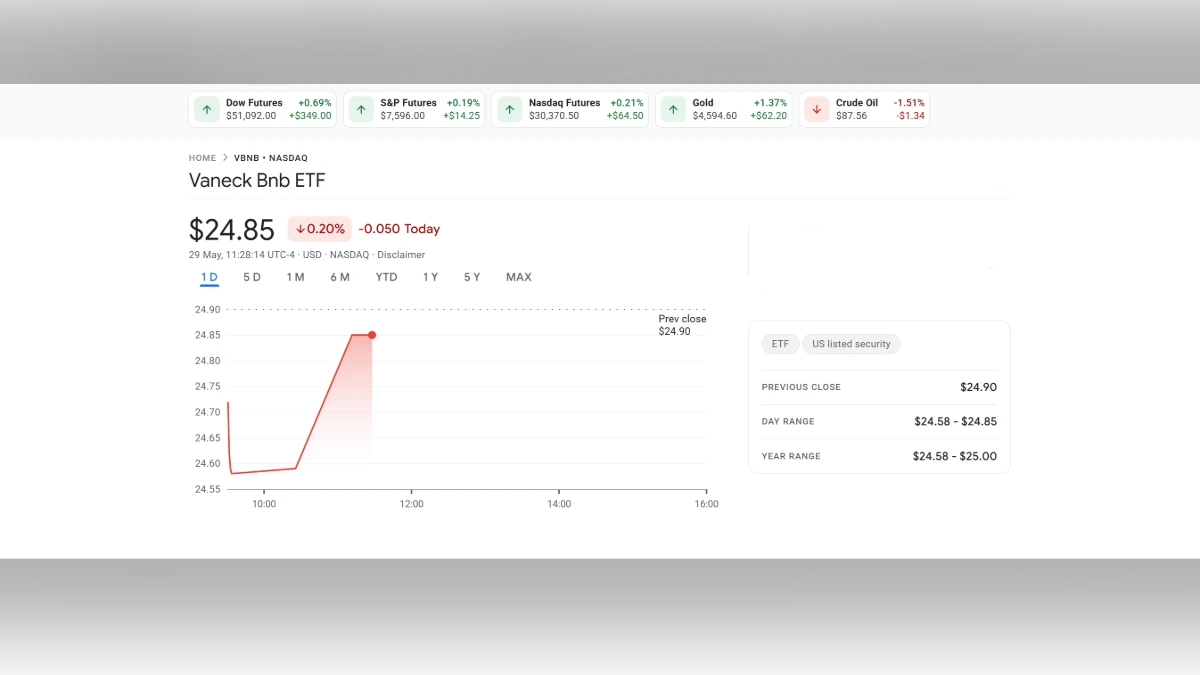Switch chart to the 6M range
This screenshot has width=1200, height=675.
340,277
